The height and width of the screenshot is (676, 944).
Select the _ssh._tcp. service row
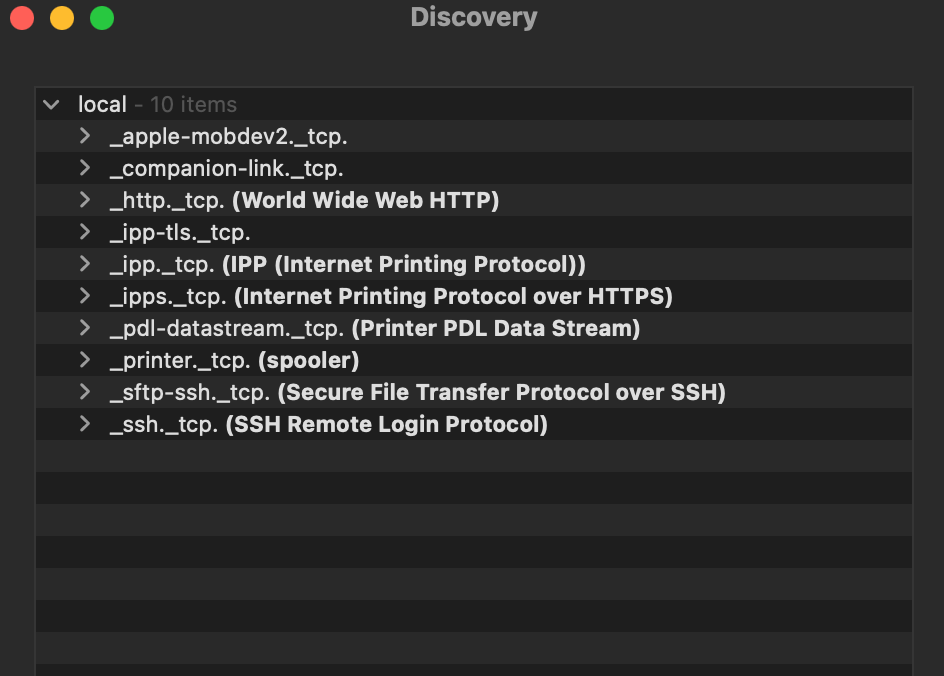(474, 424)
